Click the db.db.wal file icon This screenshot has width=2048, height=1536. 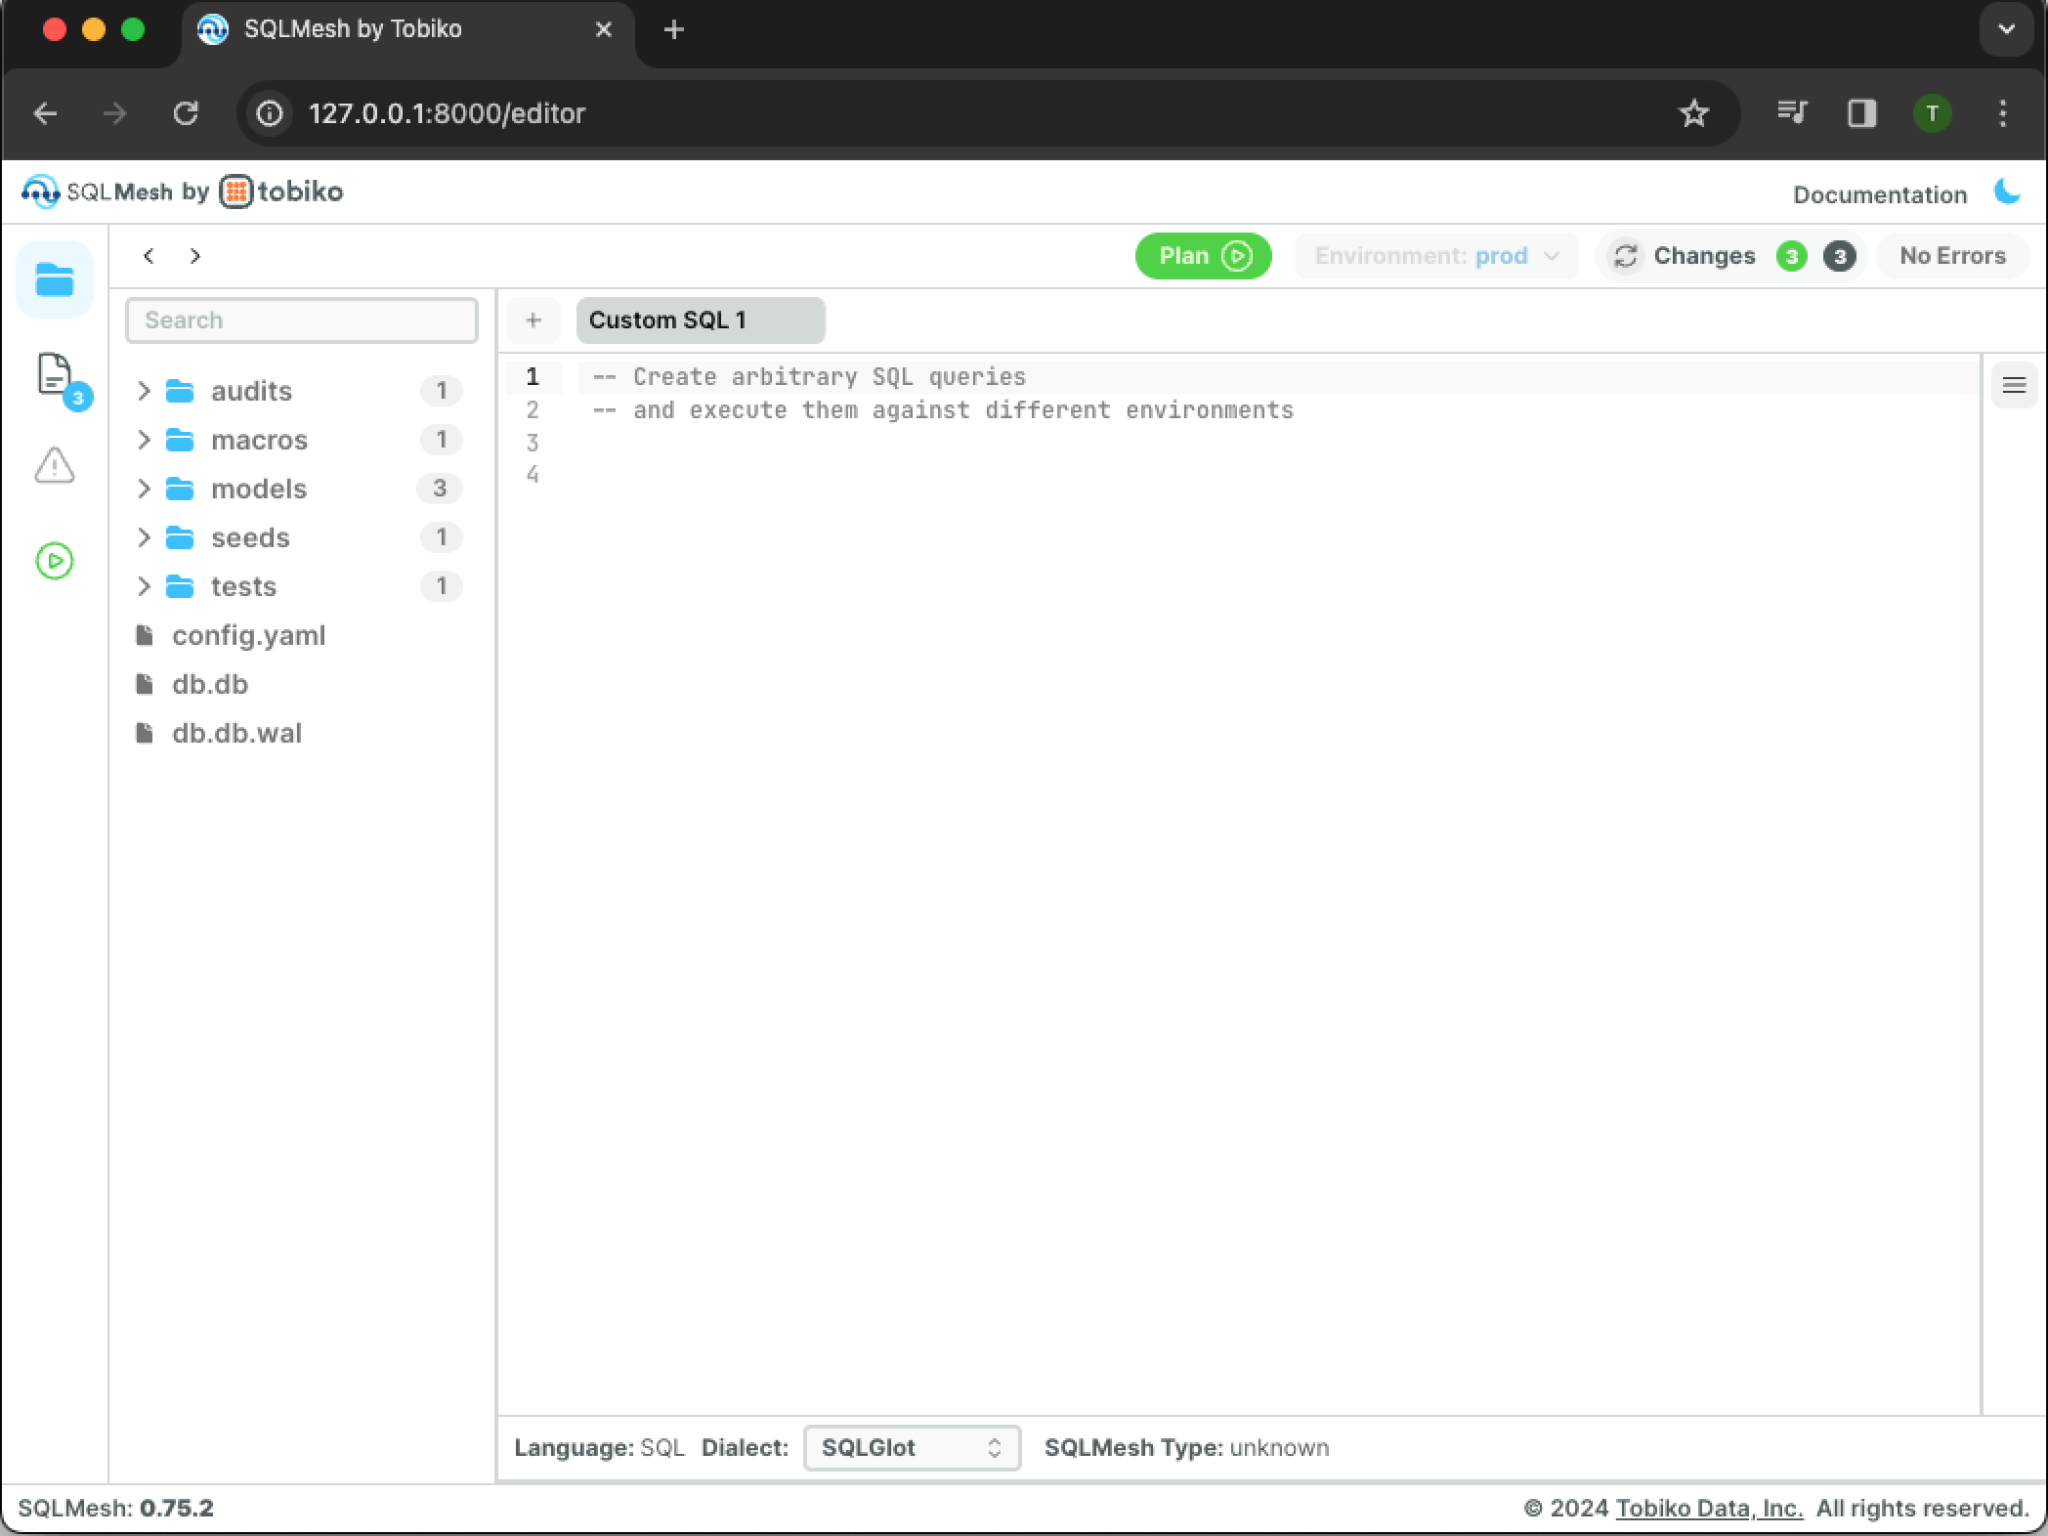click(145, 733)
